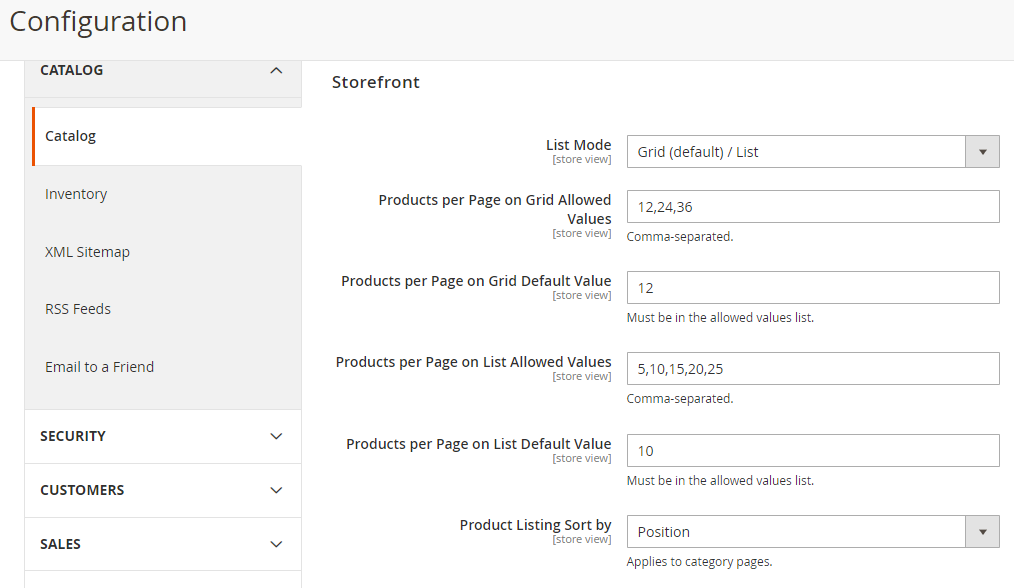
Task: Open the Inventory configuration tab
Action: point(76,194)
